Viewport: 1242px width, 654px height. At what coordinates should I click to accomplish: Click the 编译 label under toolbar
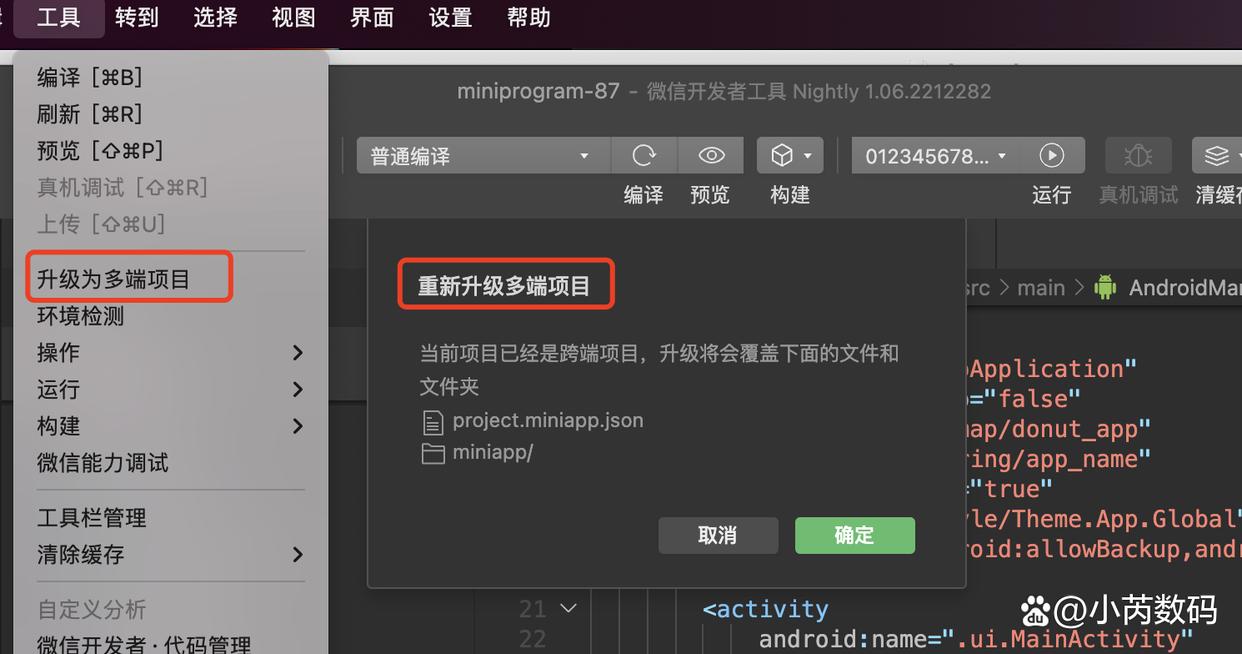(x=644, y=195)
